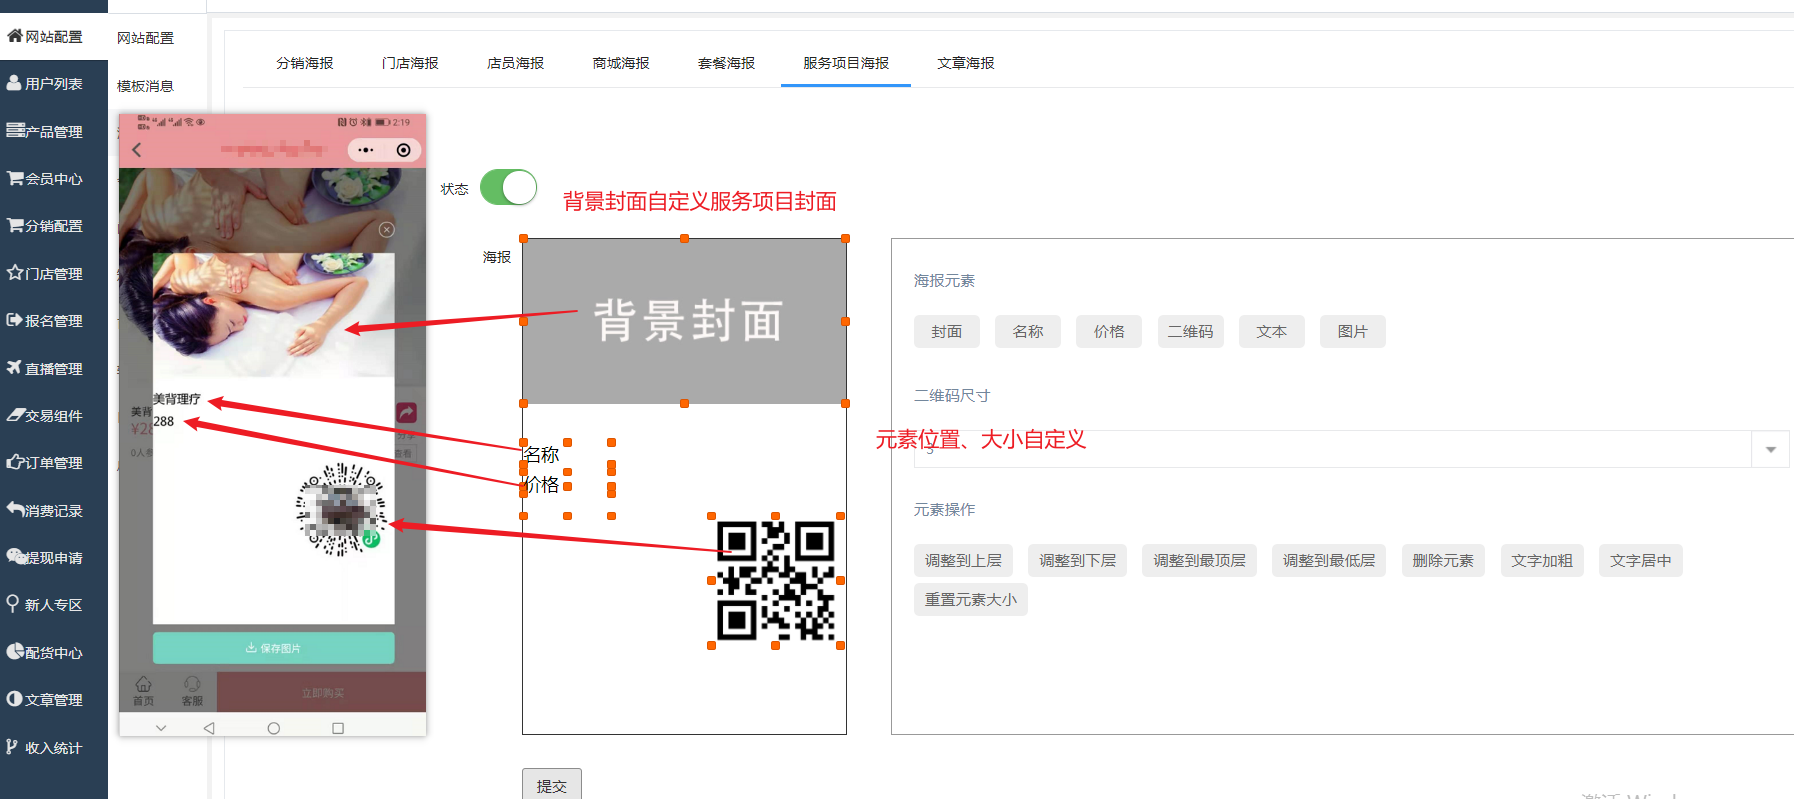This screenshot has height=799, width=1794.
Task: Add 价格 poster element
Action: click(1109, 331)
